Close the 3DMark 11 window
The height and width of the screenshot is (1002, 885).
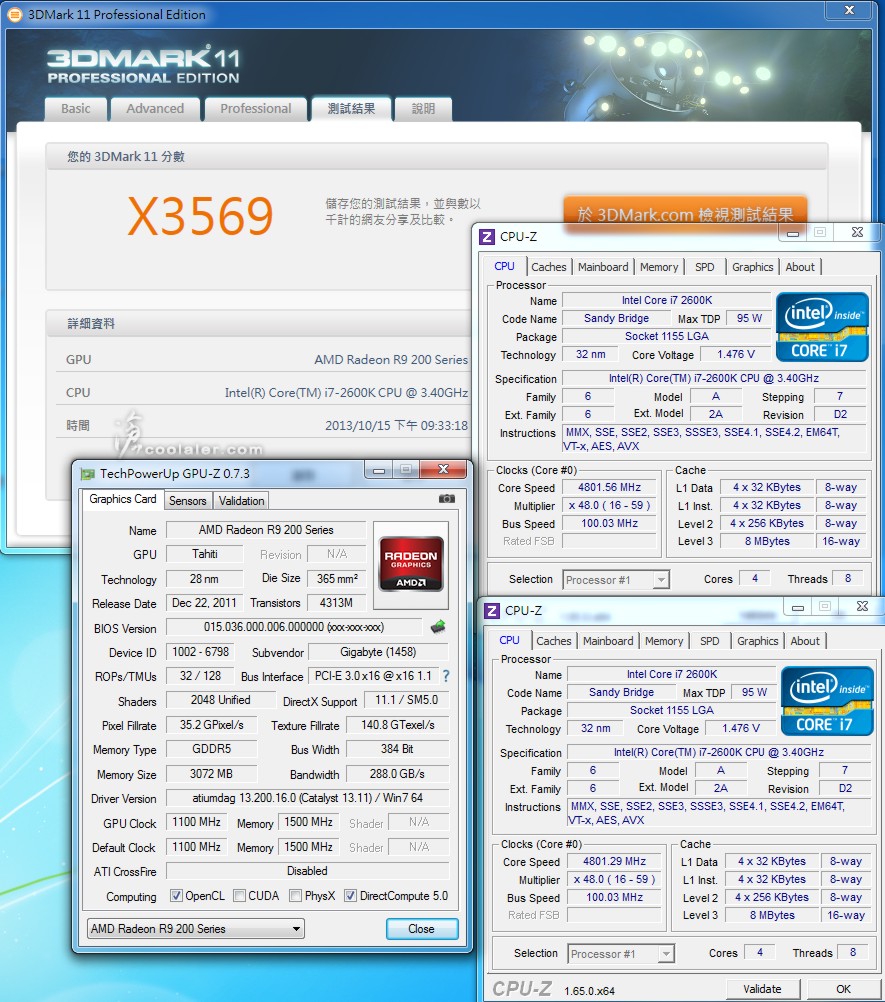click(x=849, y=10)
